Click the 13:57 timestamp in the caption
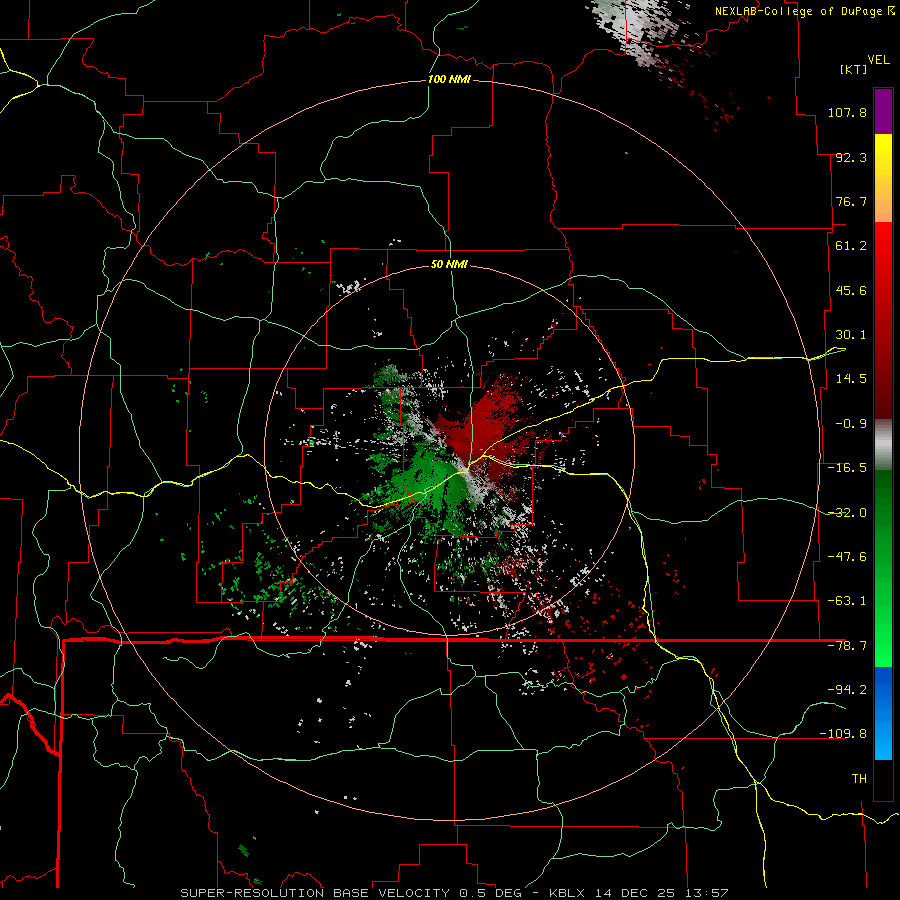The image size is (900, 900). coord(708,893)
